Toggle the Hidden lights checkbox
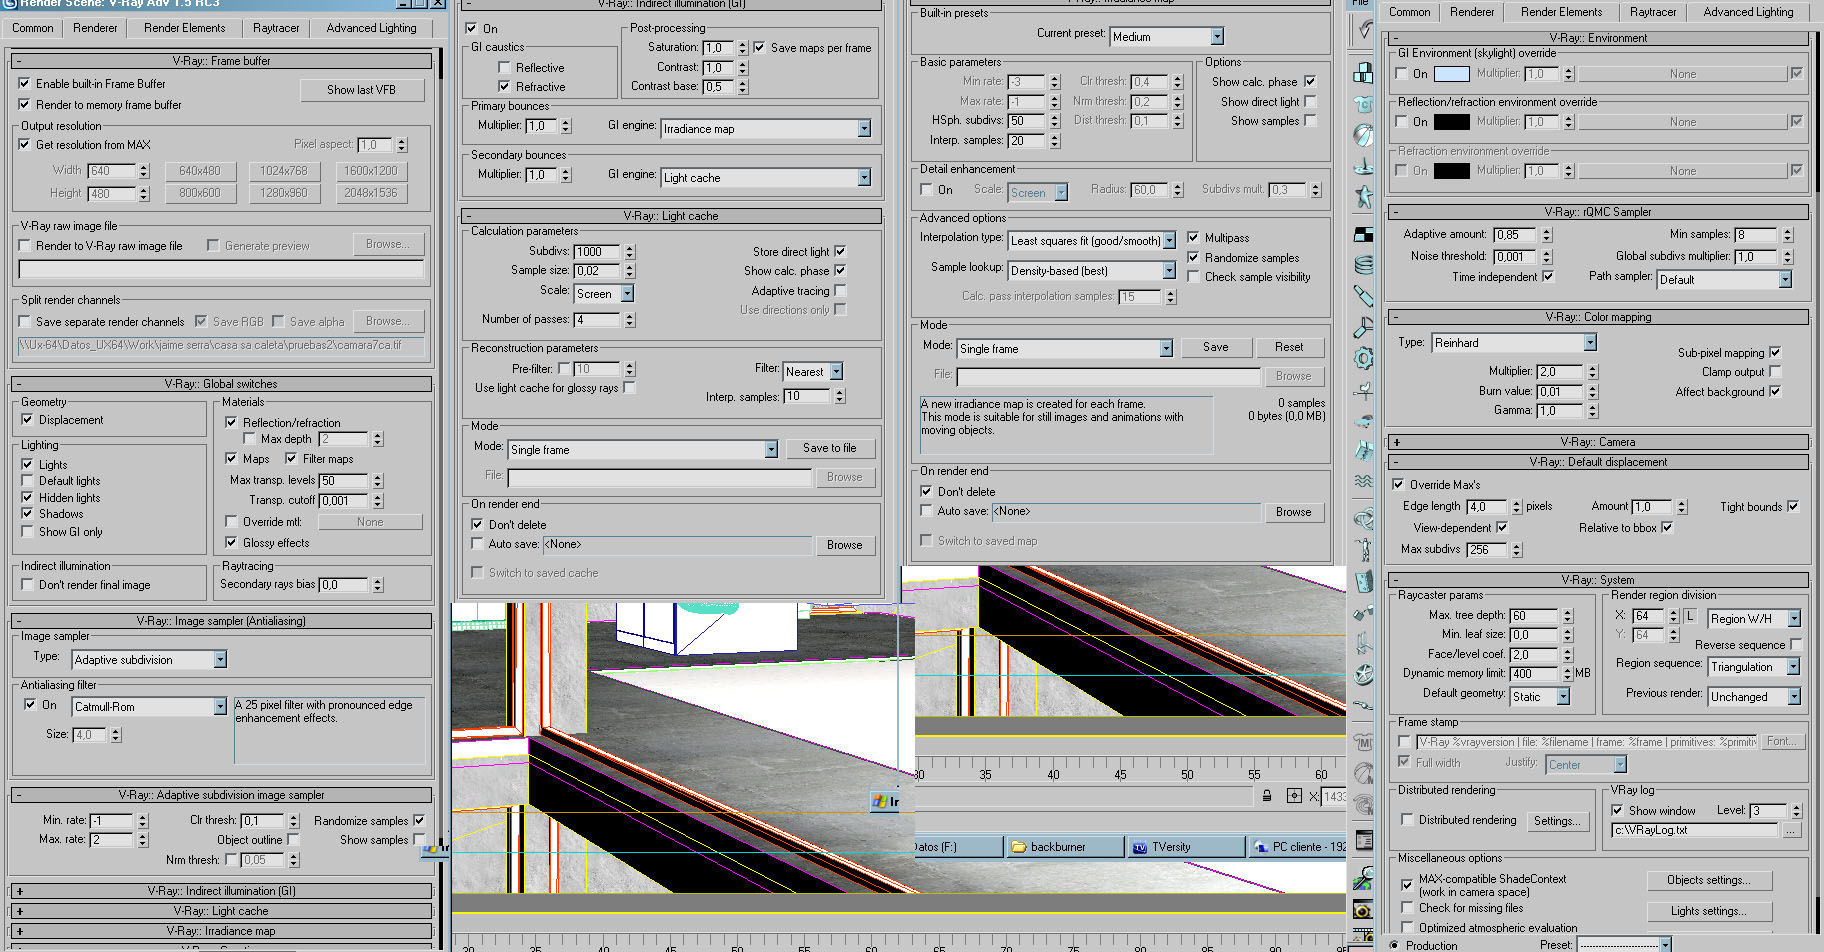Screen dimensions: 1824x952 tap(27, 498)
